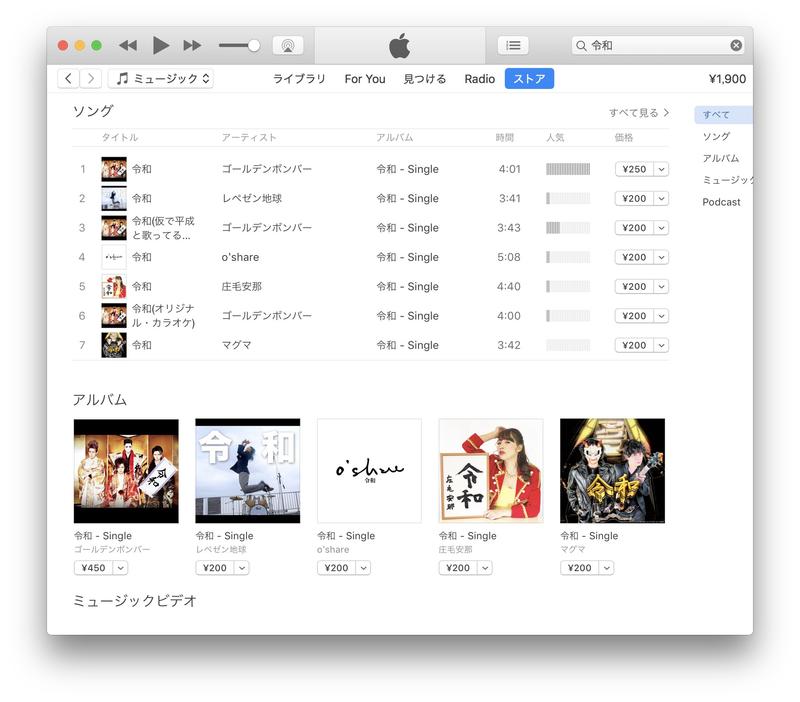Click すべて見る link for songs

point(639,112)
